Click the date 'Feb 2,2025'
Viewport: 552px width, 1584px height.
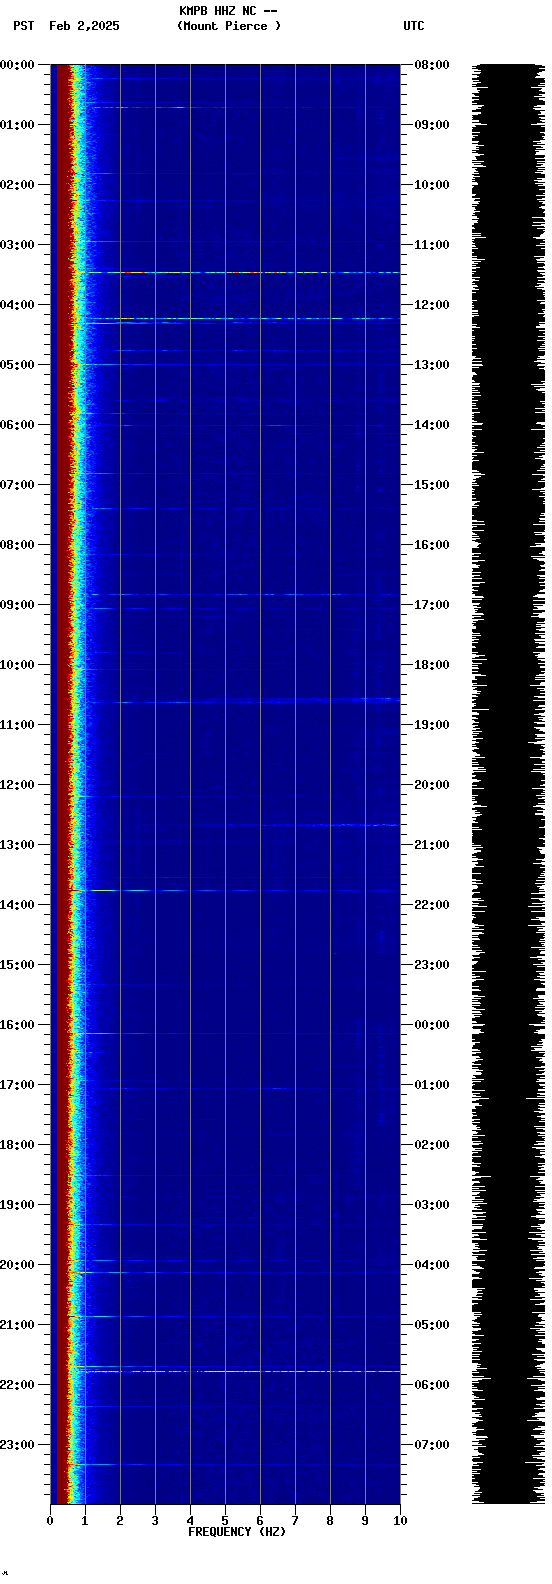(84, 26)
